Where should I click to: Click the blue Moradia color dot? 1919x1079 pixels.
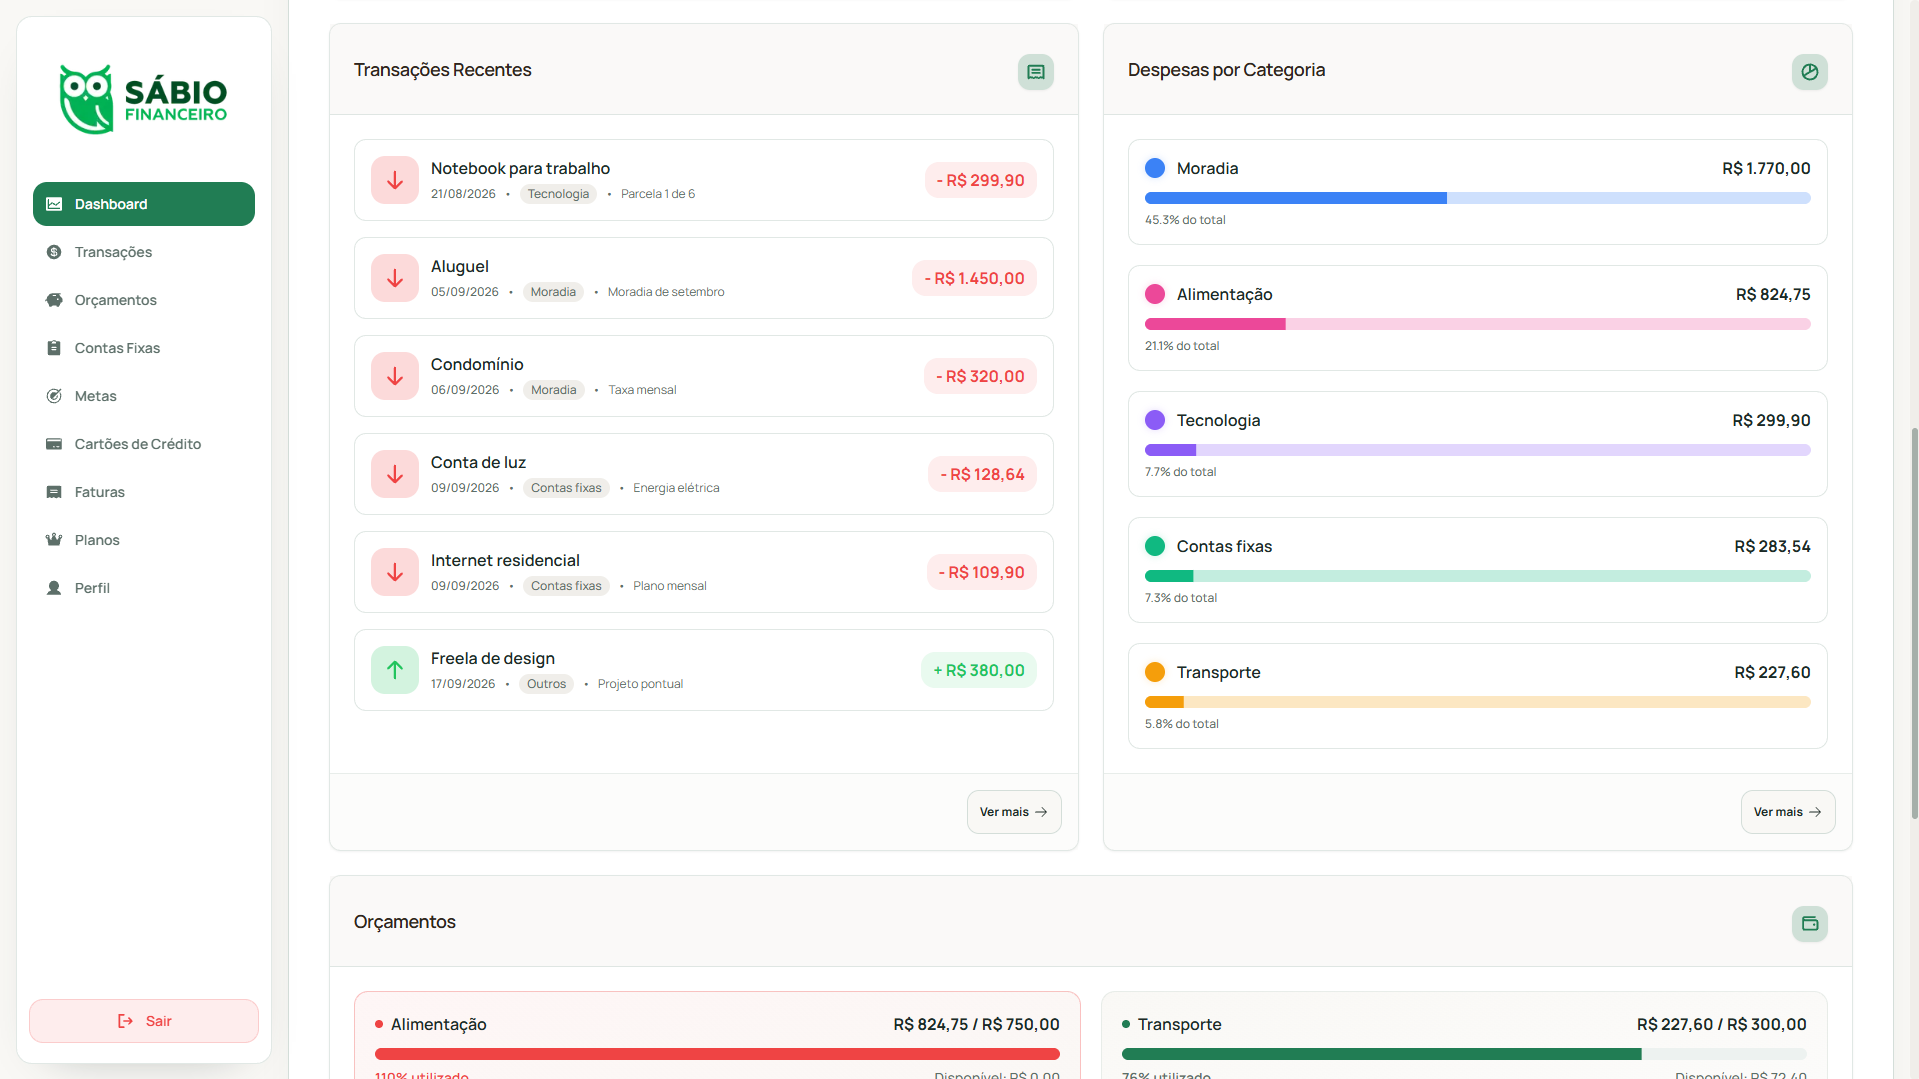pos(1155,168)
